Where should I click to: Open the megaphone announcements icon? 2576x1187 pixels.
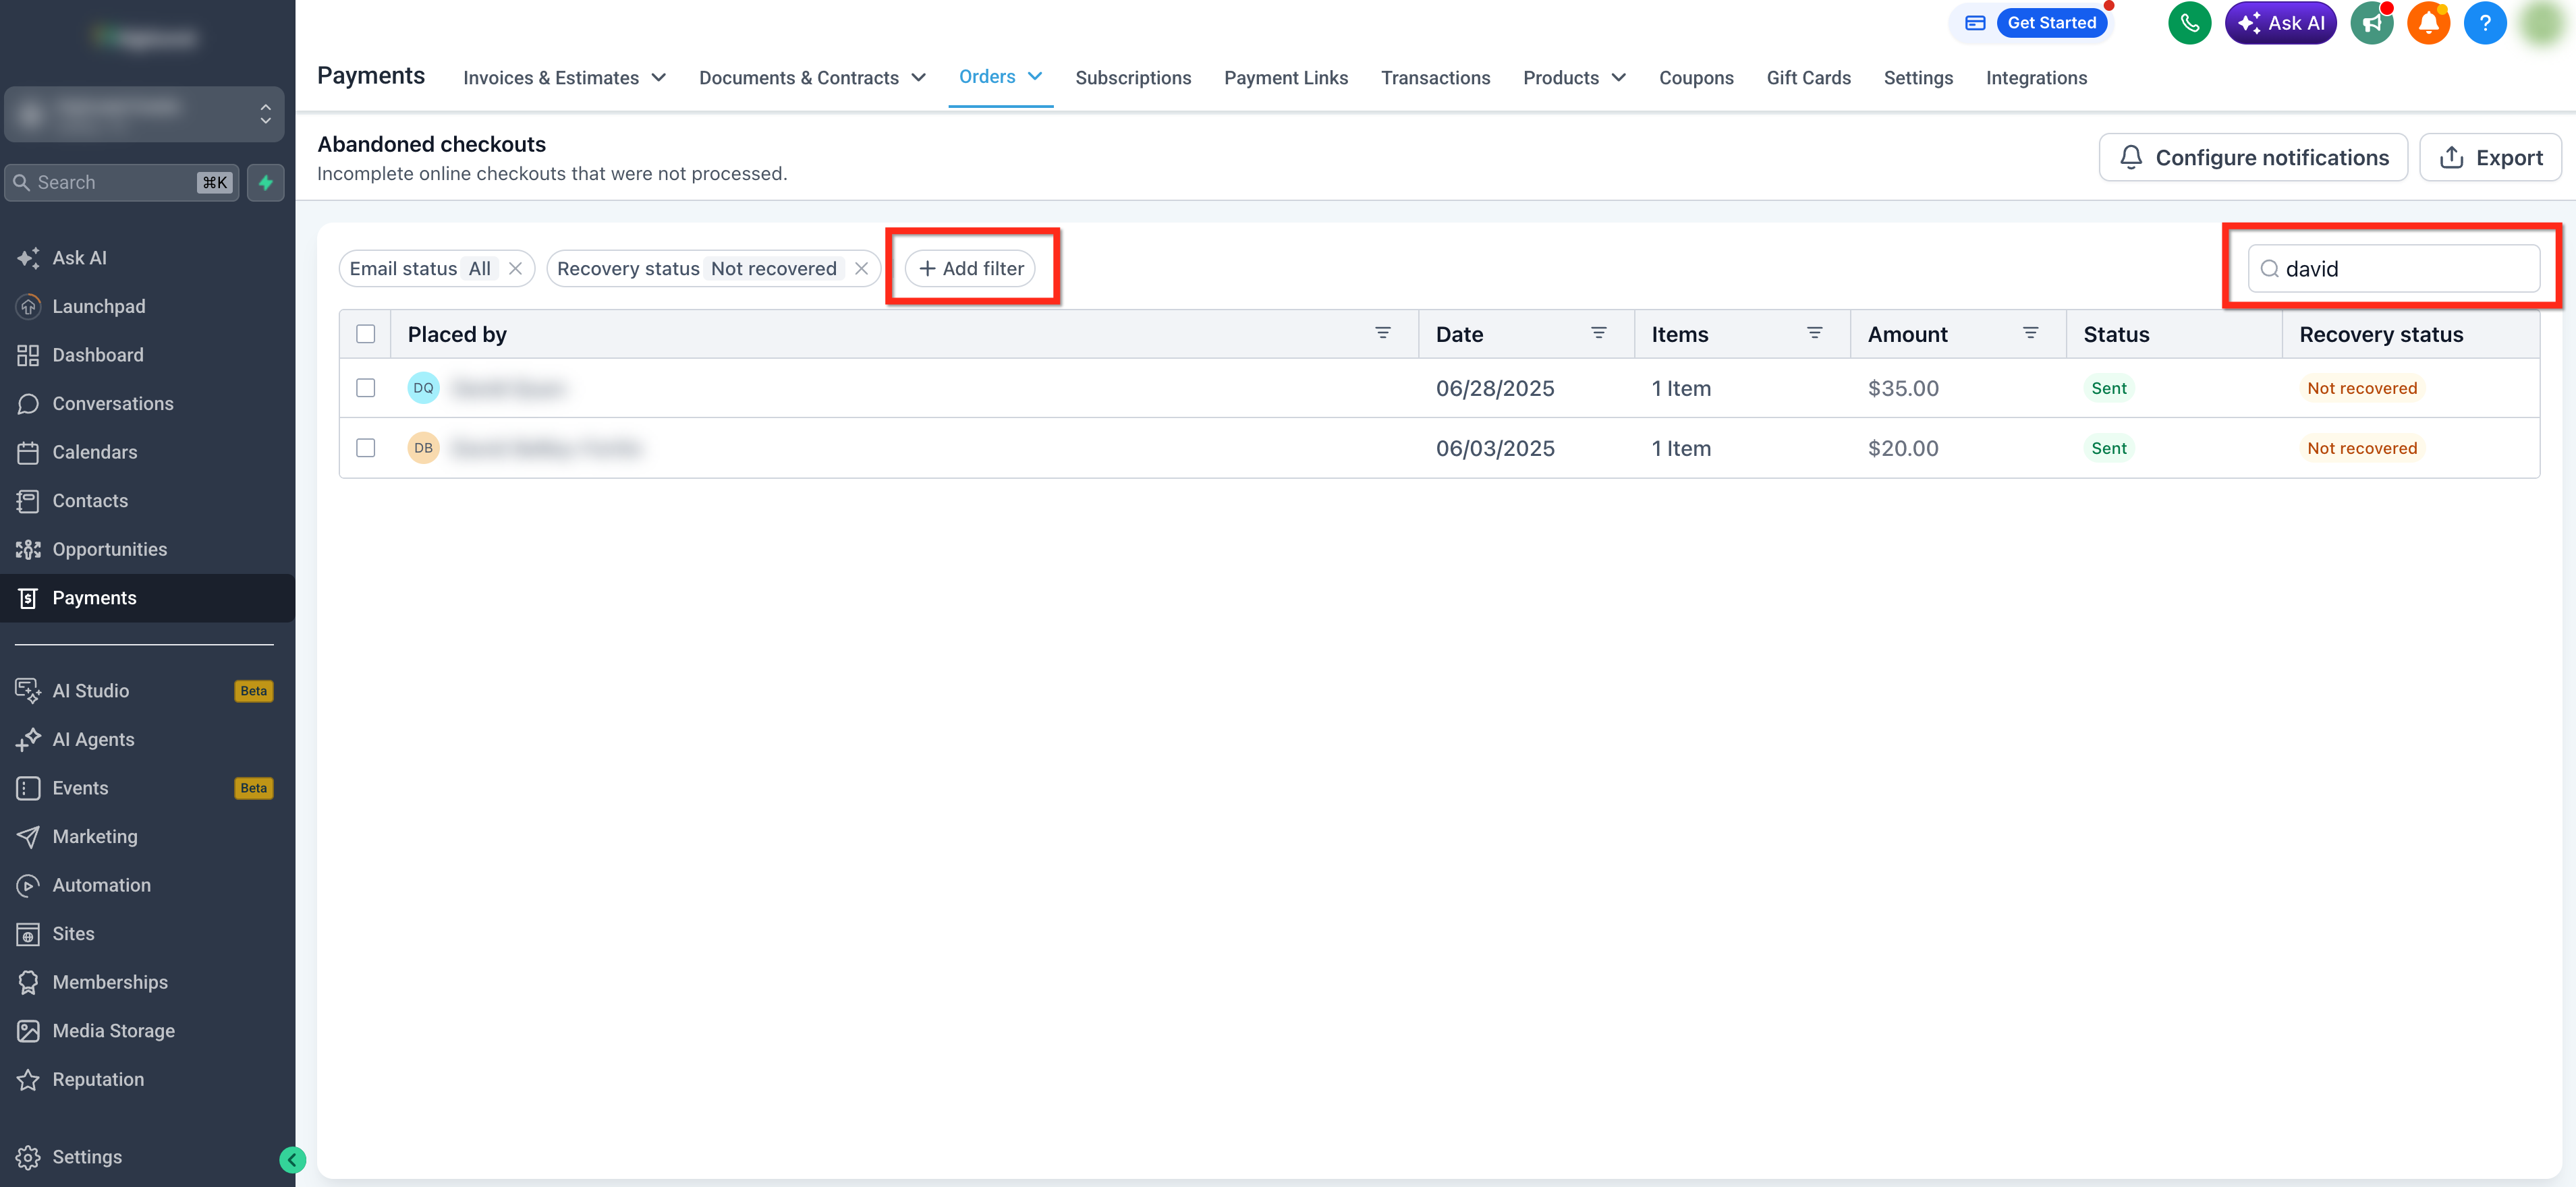click(x=2371, y=23)
